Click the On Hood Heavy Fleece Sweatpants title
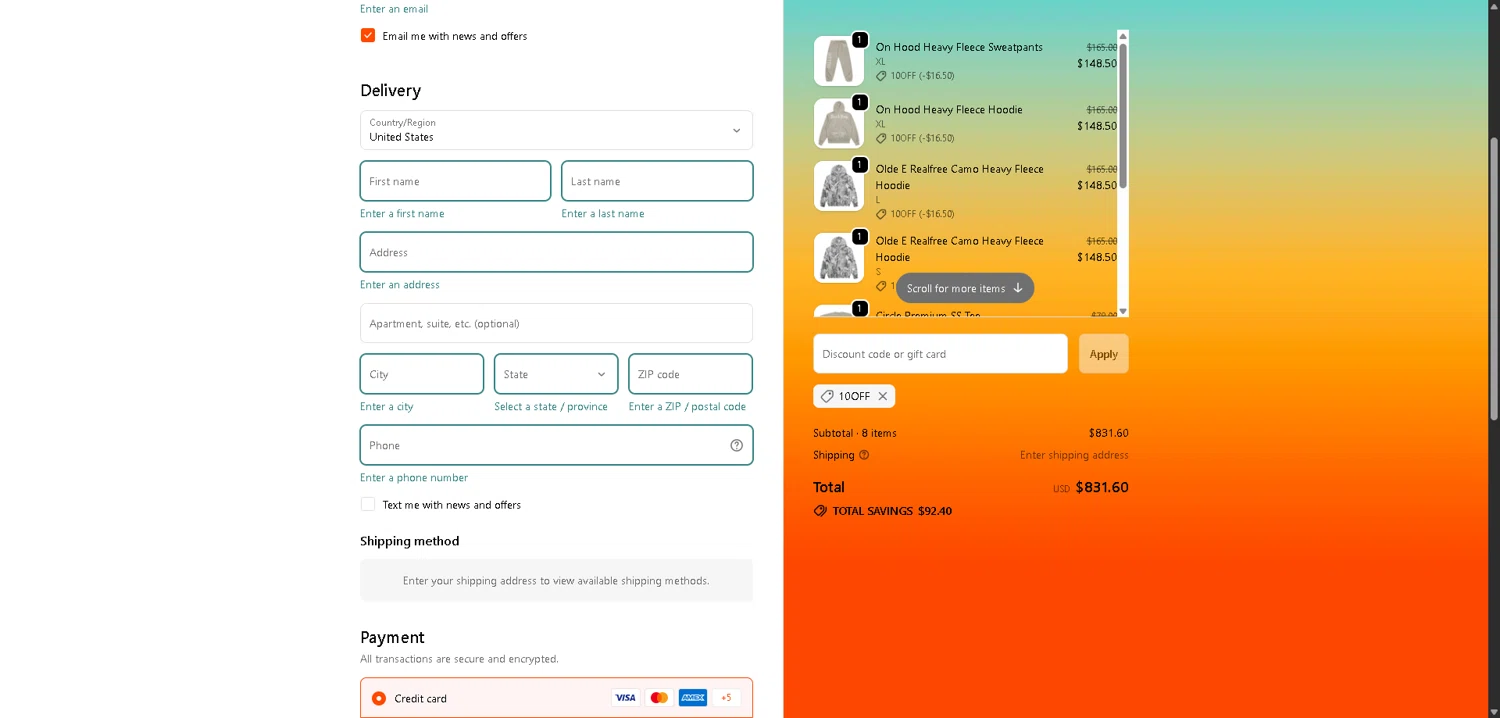 [x=959, y=47]
